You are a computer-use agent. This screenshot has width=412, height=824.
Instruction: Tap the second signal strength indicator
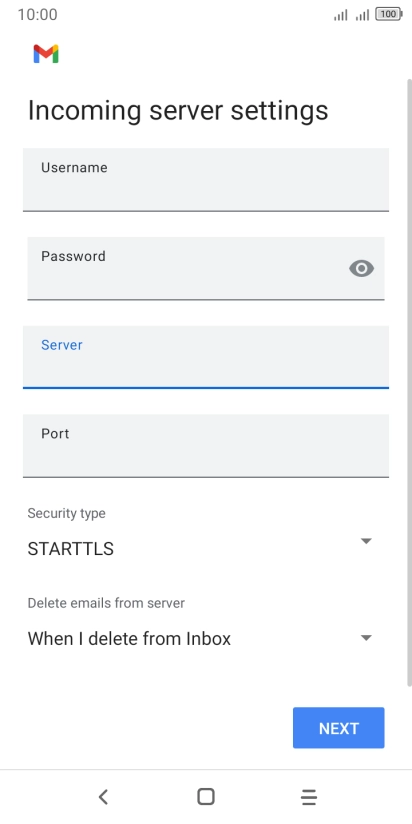pos(362,15)
